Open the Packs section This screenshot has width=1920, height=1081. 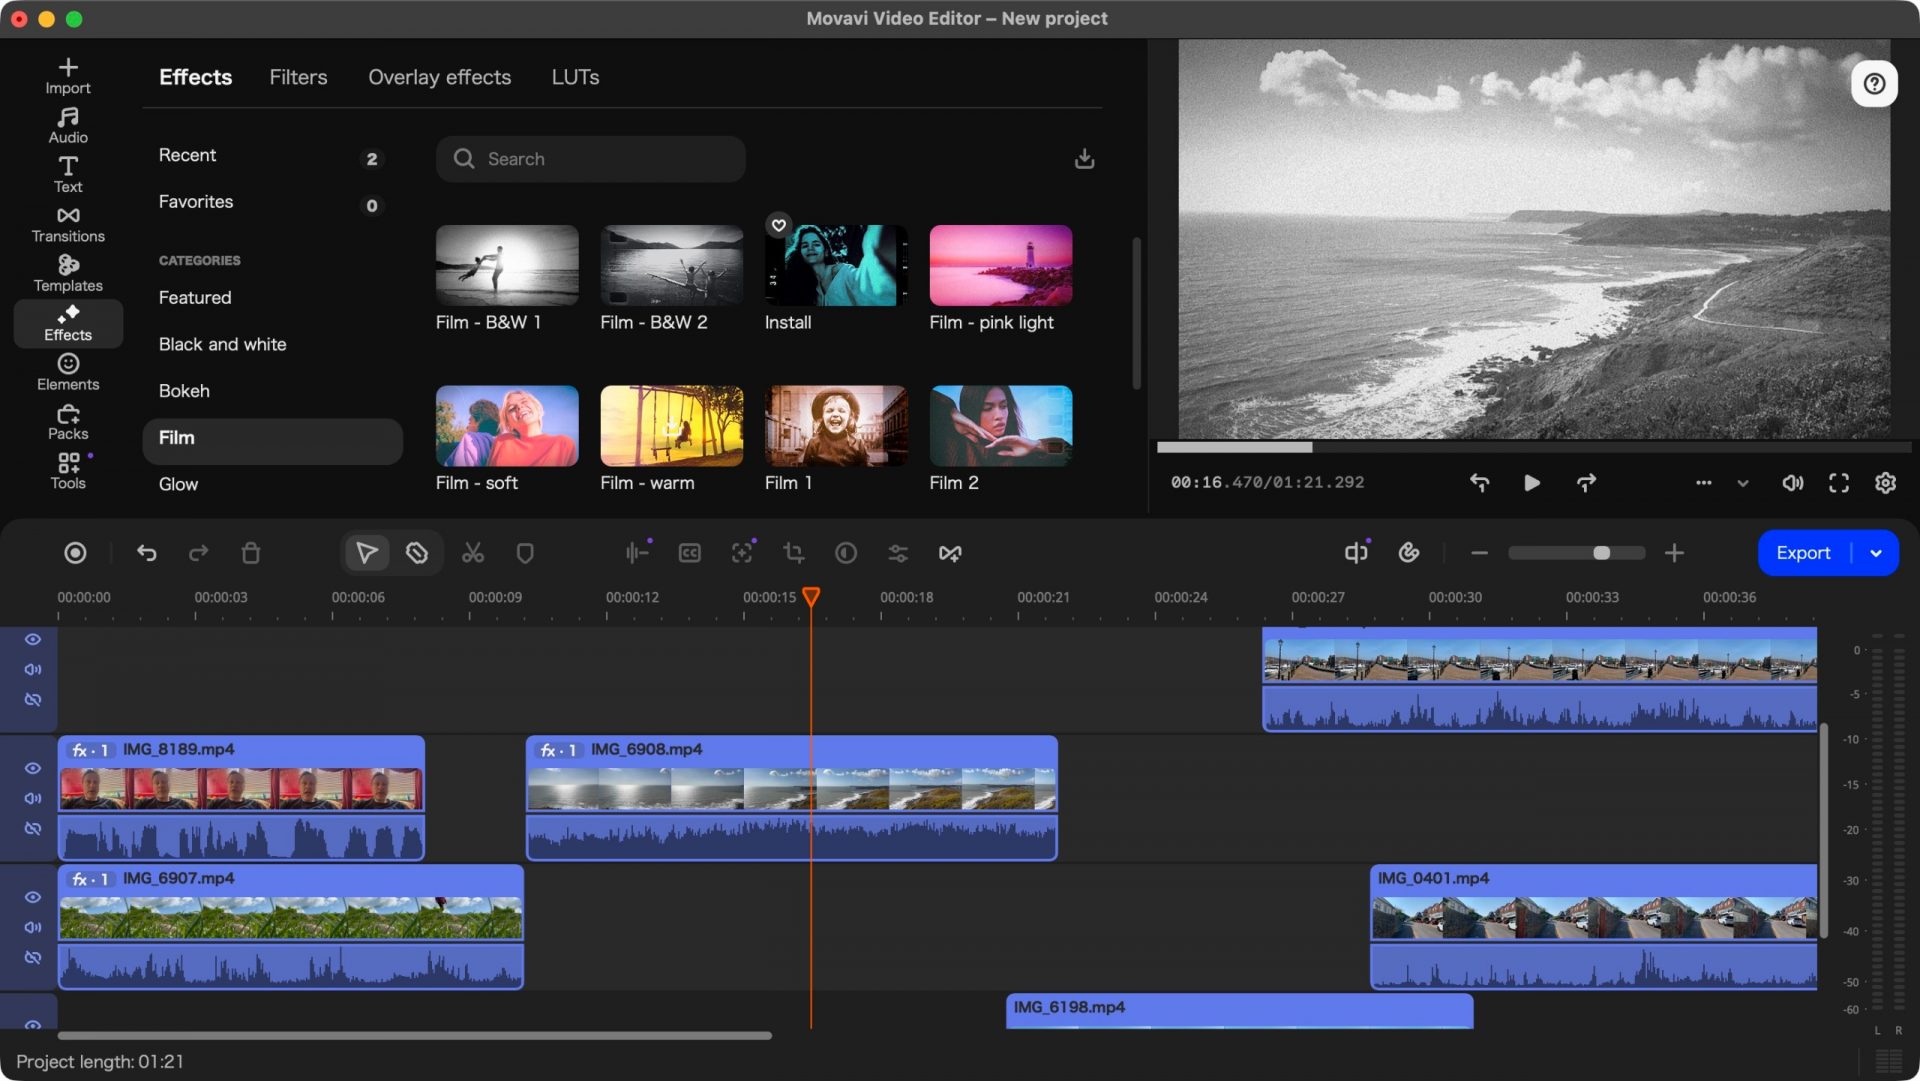pyautogui.click(x=68, y=421)
